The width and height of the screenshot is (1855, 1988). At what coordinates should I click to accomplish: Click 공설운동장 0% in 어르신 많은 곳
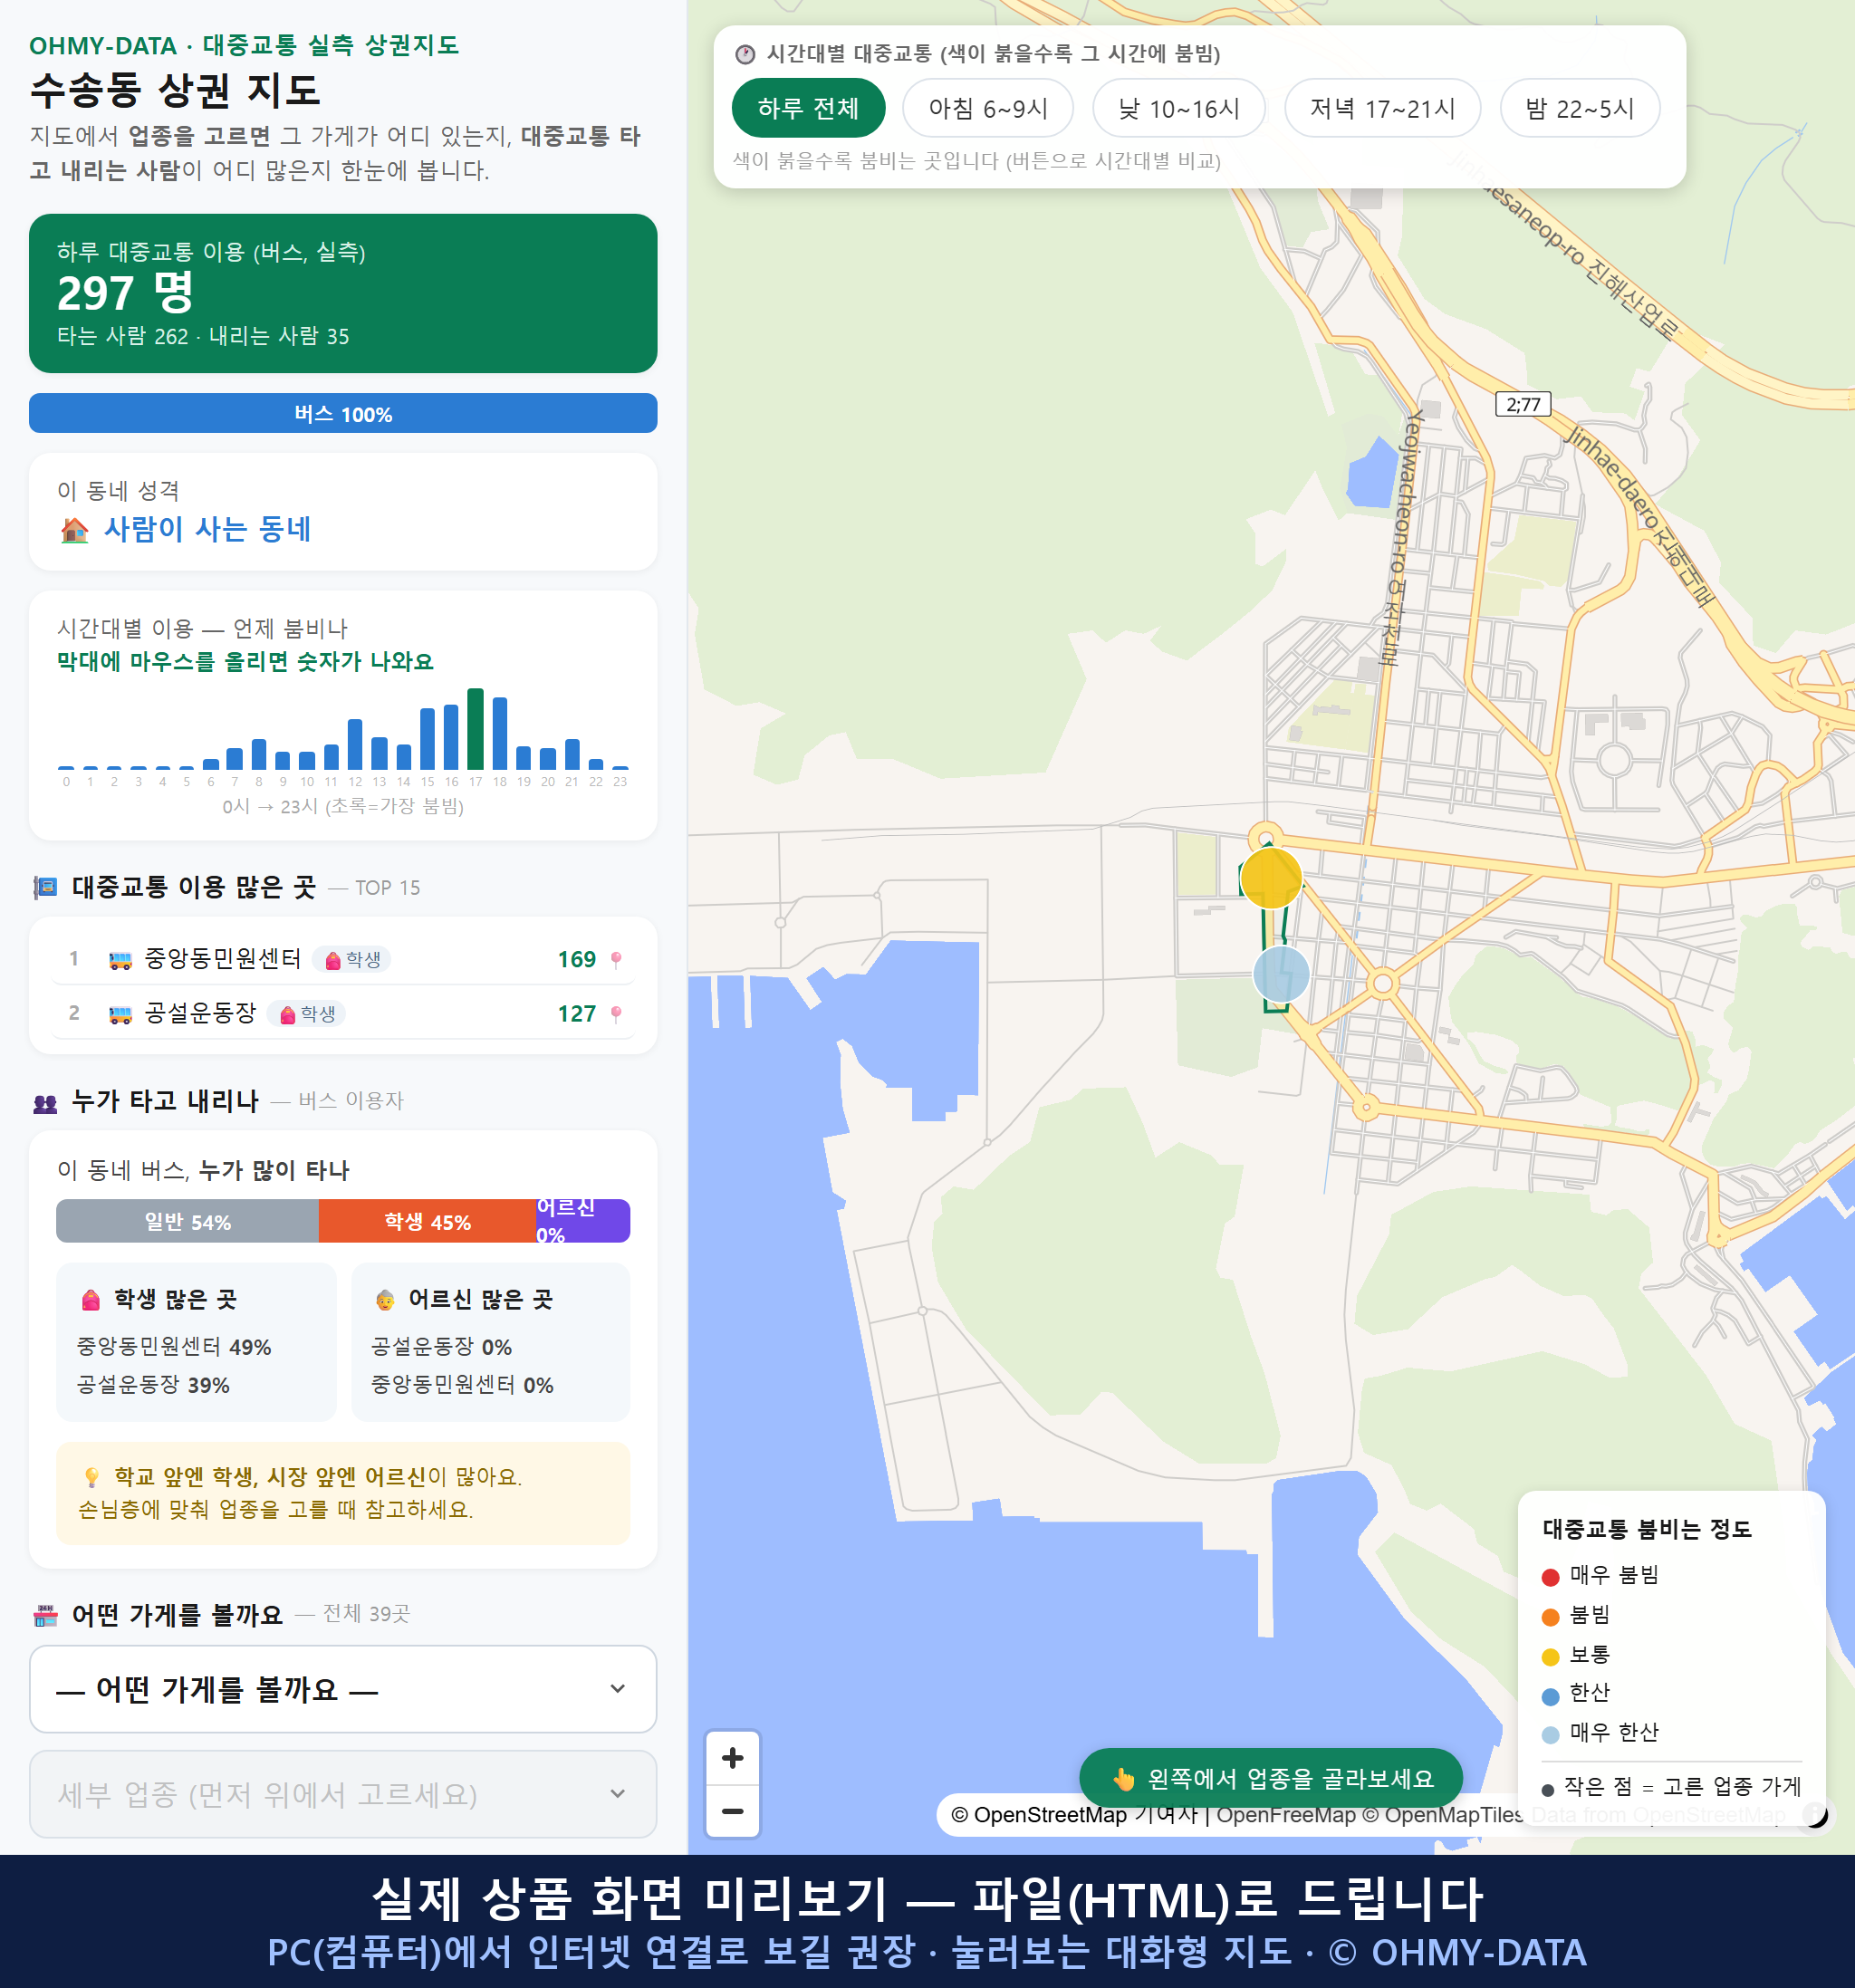[x=441, y=1347]
